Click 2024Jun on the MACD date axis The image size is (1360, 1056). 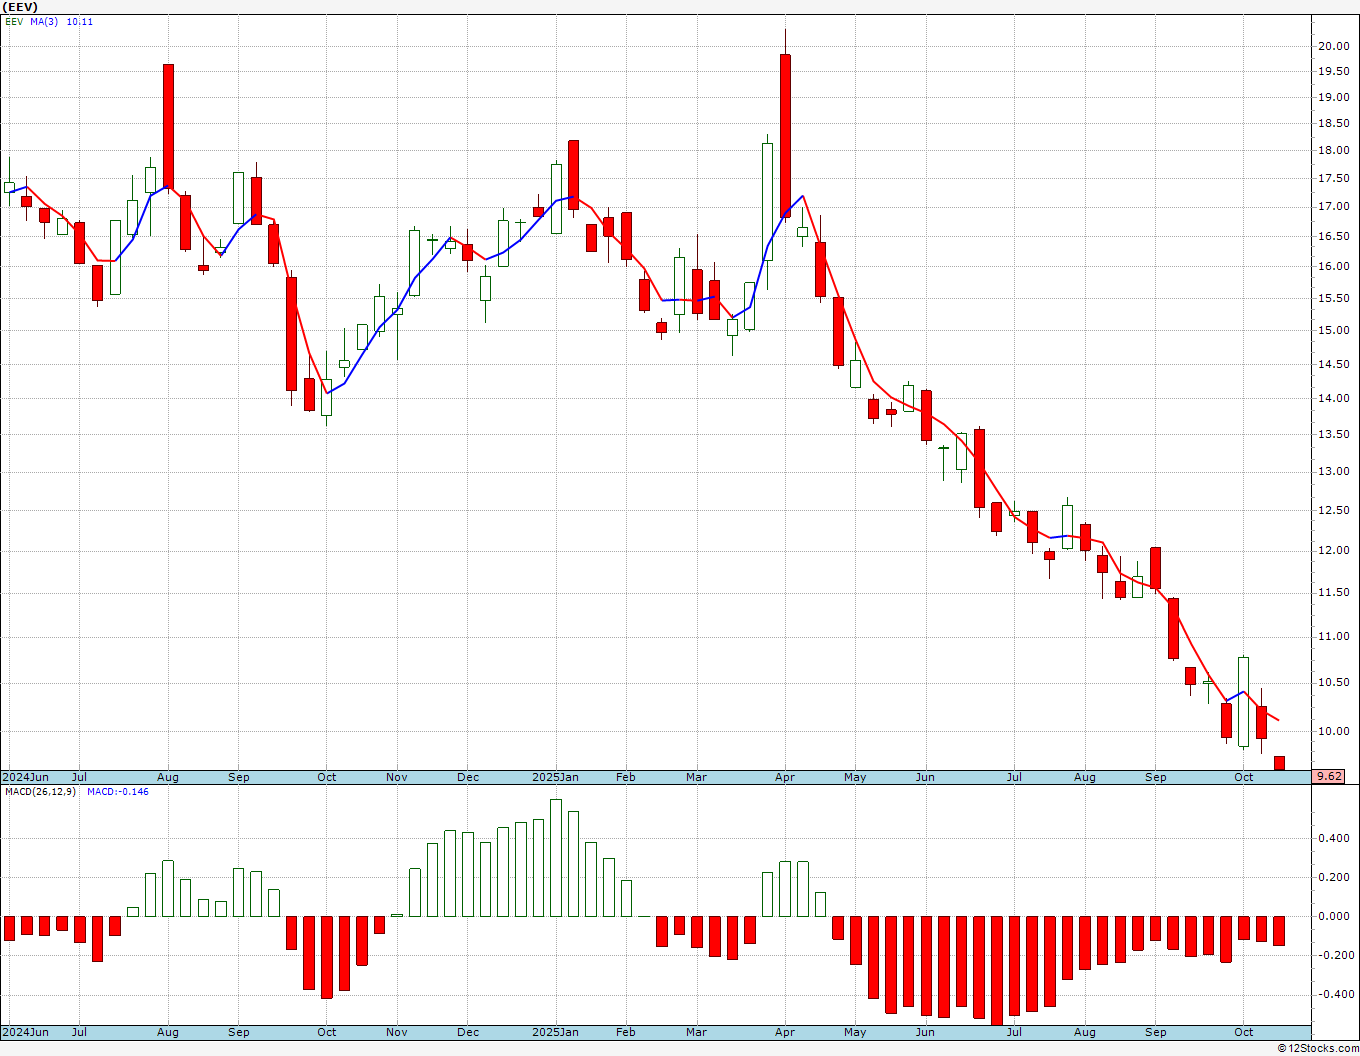pyautogui.click(x=25, y=1032)
